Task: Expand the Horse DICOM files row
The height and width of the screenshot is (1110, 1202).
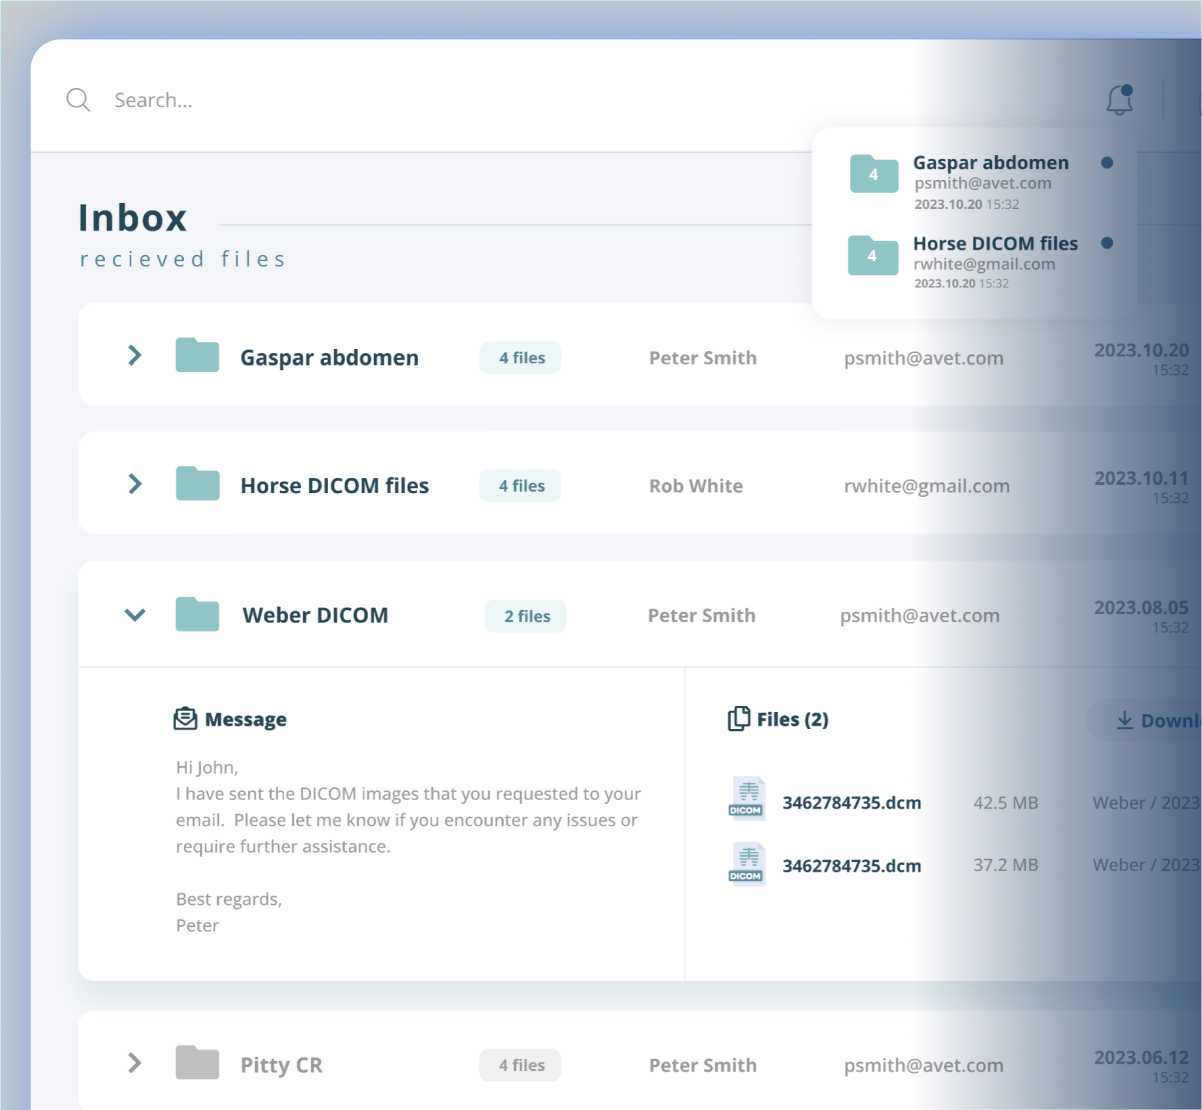Action: pos(135,485)
